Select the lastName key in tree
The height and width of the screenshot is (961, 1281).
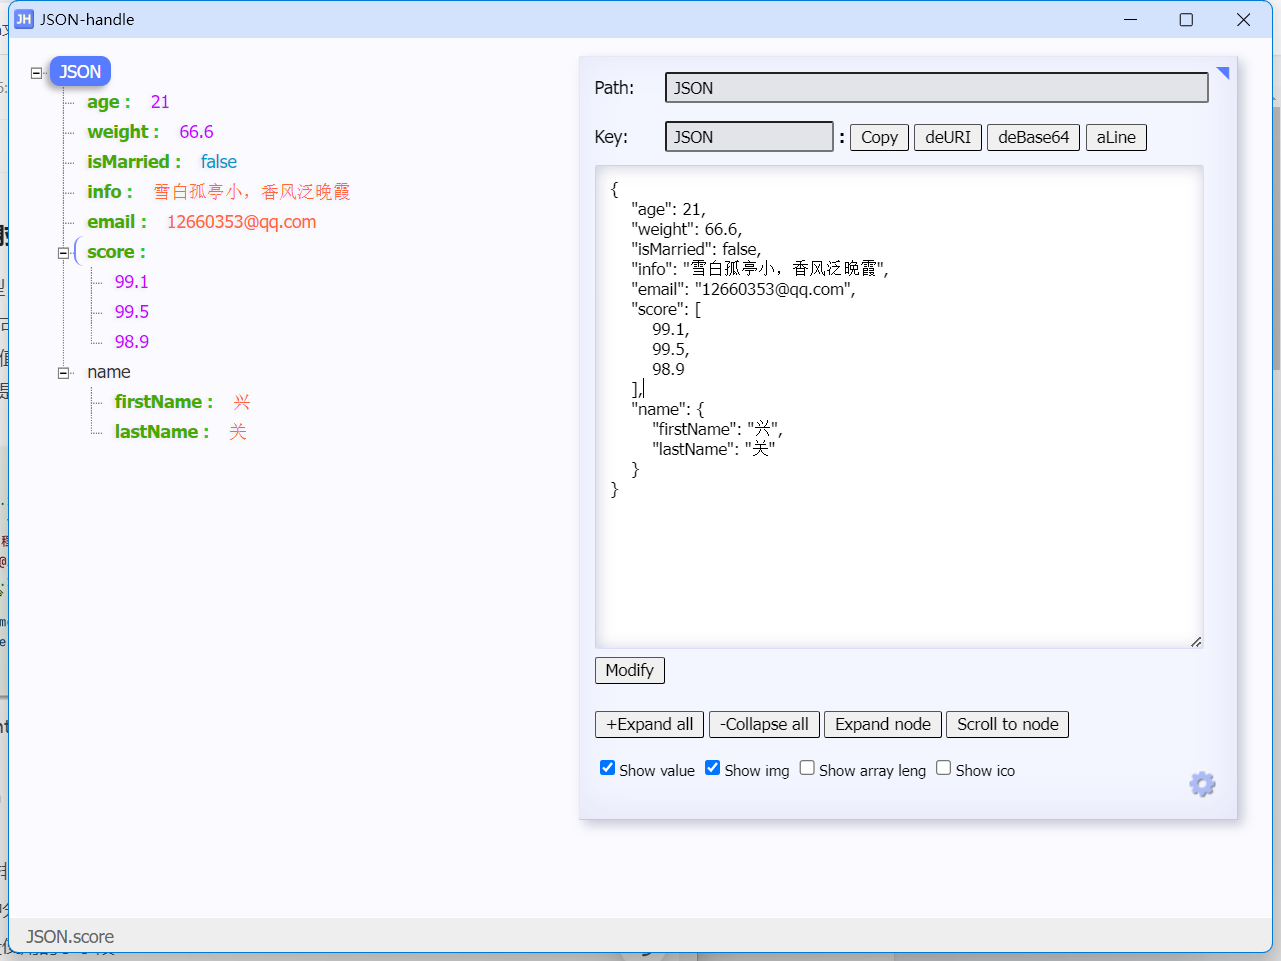(162, 432)
